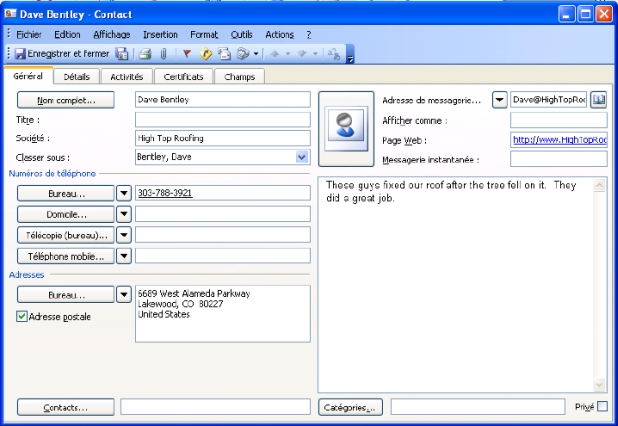Toggle the Adresse postale checkbox
Viewport: 618px width, 426px height.
[23, 317]
